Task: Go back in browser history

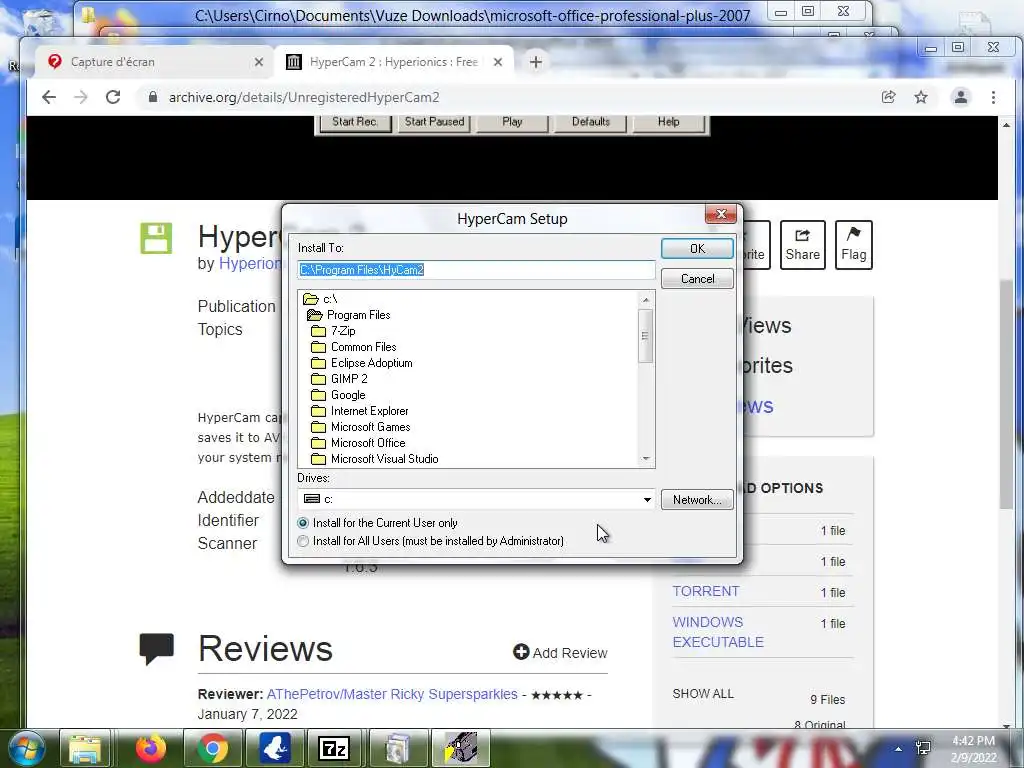Action: click(49, 97)
